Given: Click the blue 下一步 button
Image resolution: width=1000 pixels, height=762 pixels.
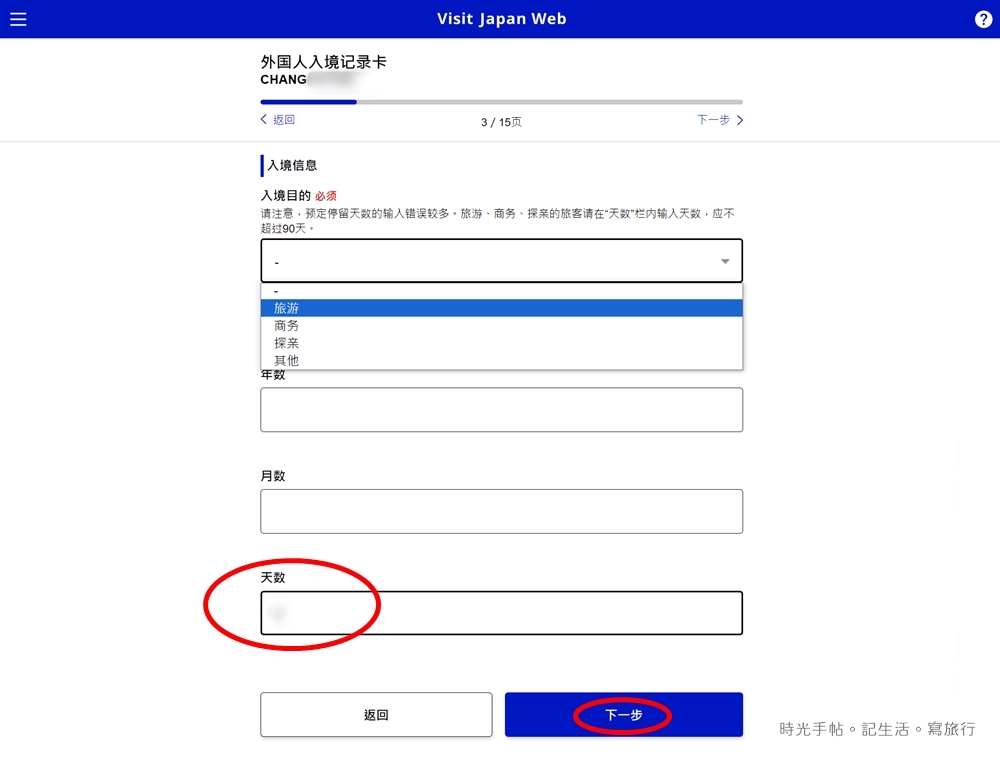Looking at the screenshot, I should (624, 715).
